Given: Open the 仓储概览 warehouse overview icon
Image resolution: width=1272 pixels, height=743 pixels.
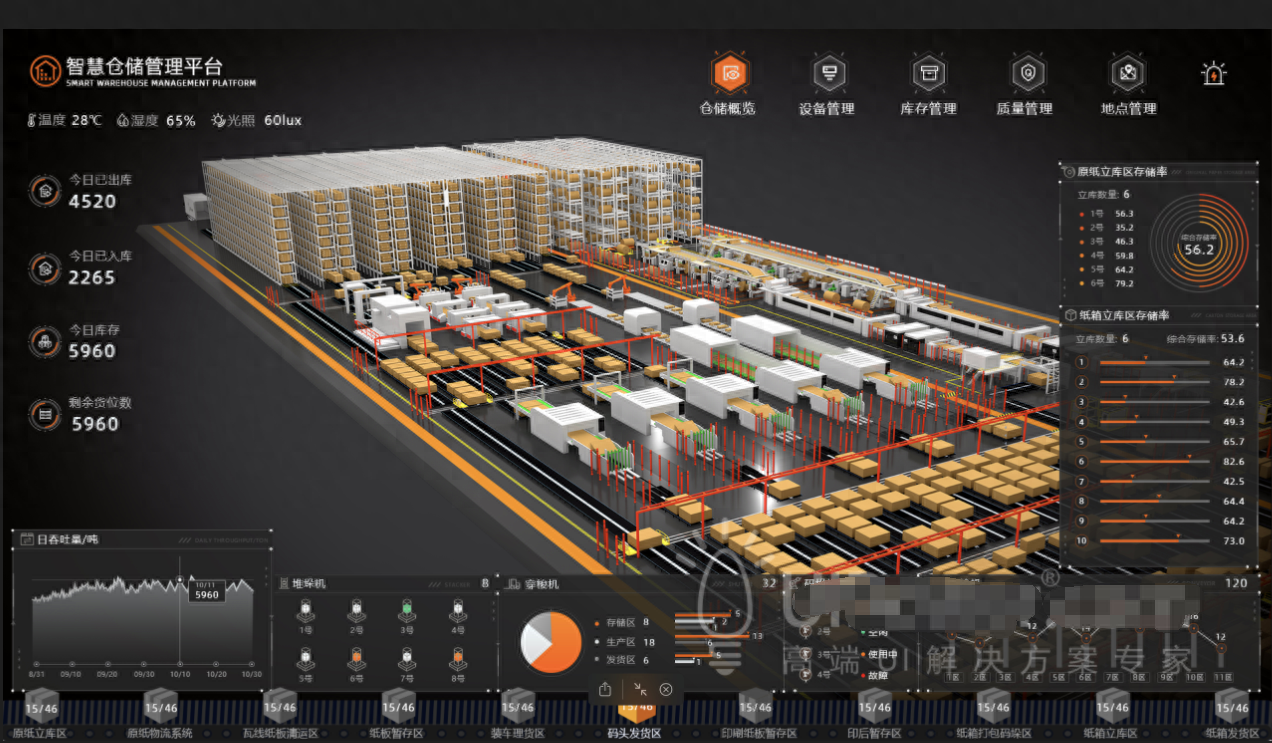Looking at the screenshot, I should [730, 73].
